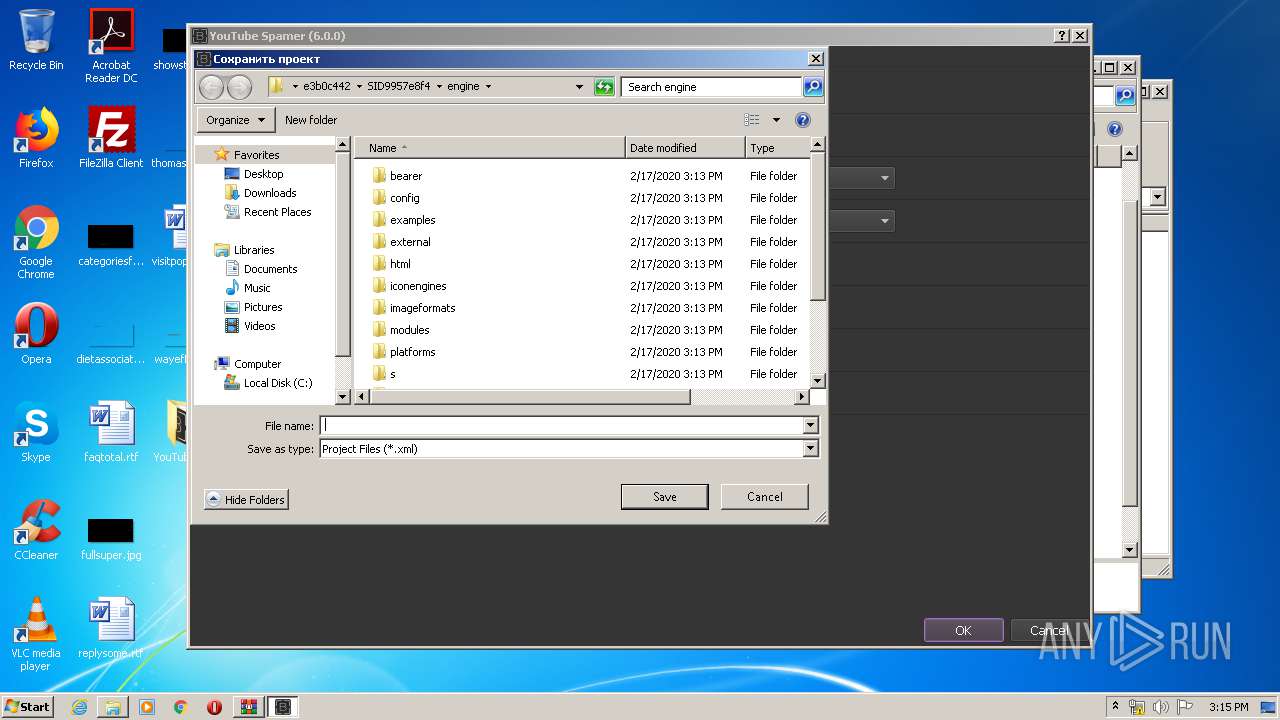The width and height of the screenshot is (1280, 720).
Task: Open the Change your view icon
Action: [x=752, y=120]
